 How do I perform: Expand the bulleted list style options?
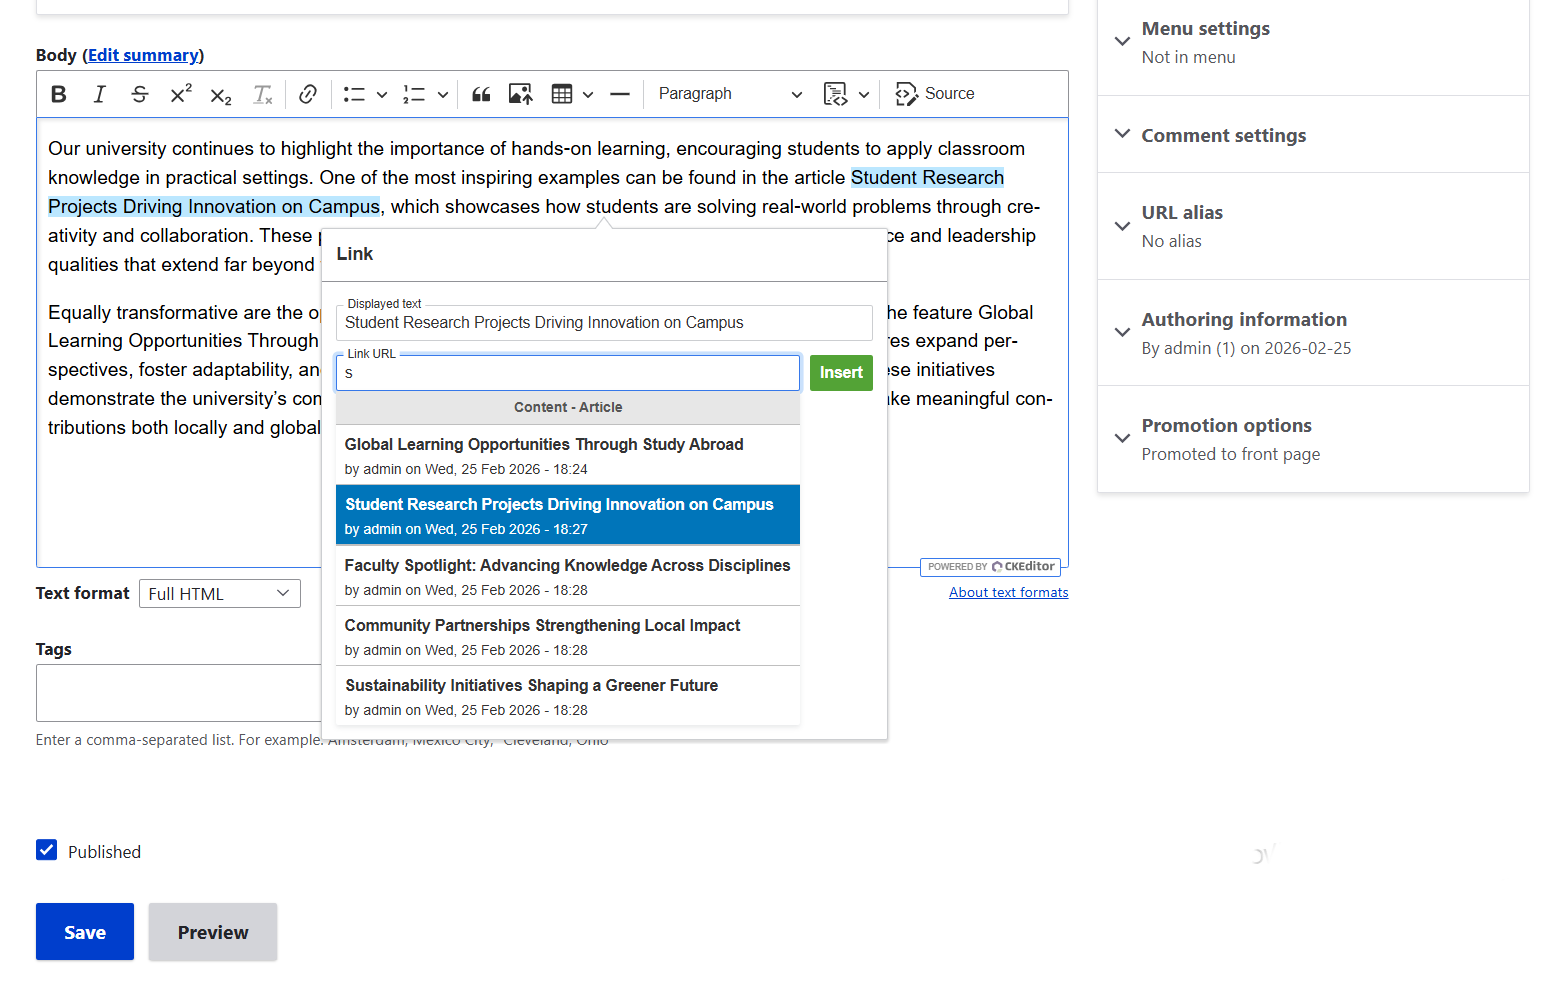click(381, 93)
